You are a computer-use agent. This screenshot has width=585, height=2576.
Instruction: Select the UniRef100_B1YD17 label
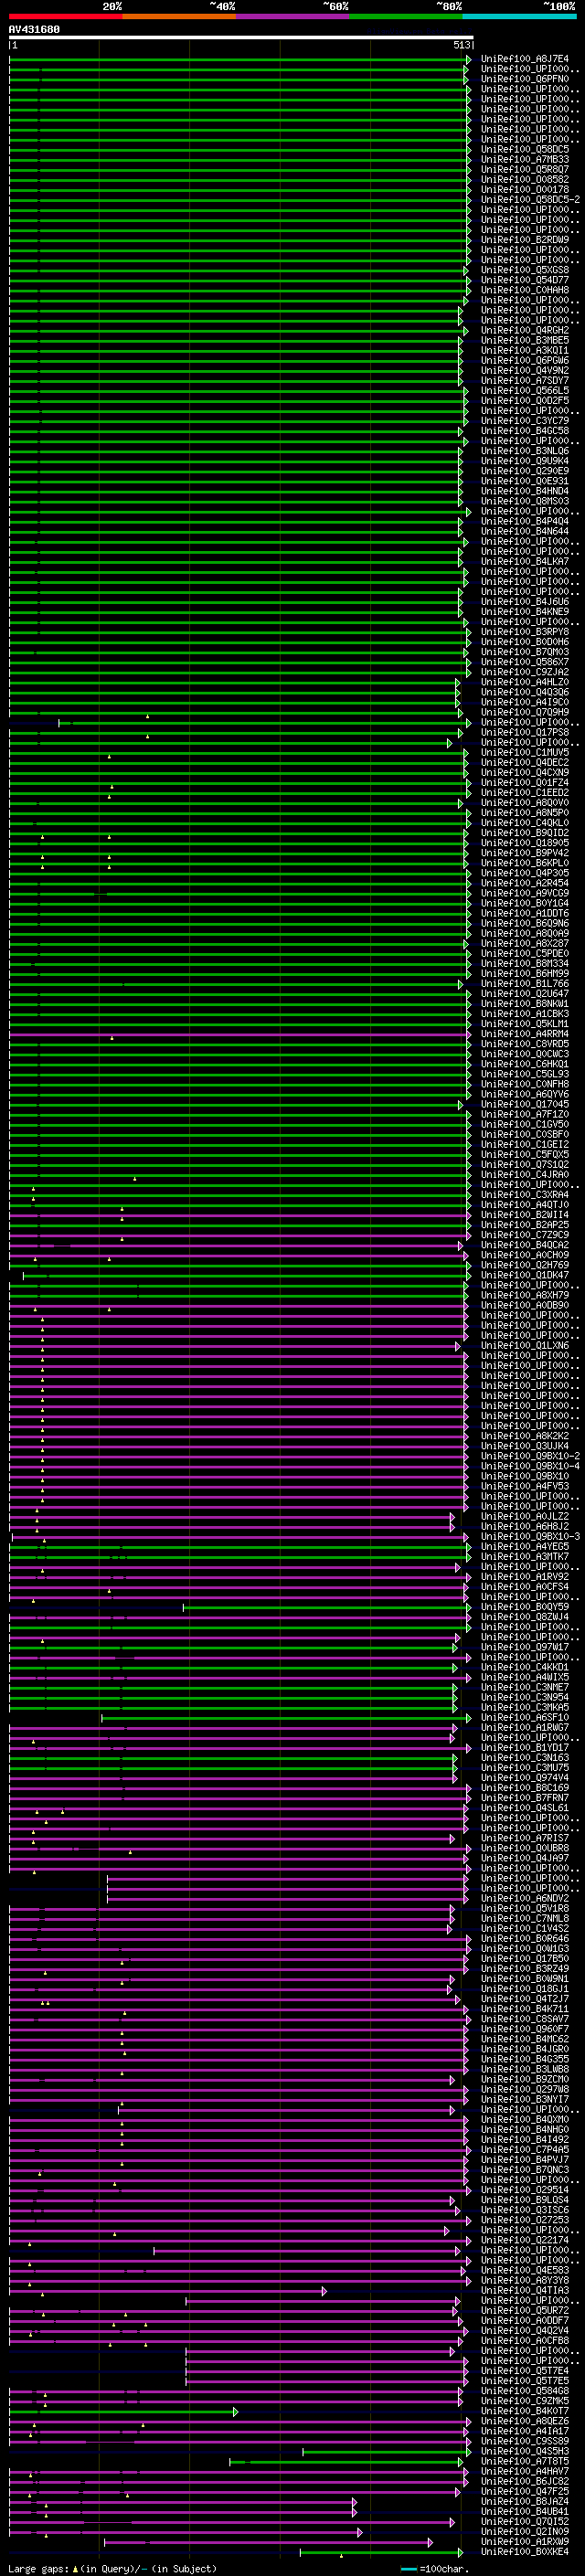point(524,1748)
